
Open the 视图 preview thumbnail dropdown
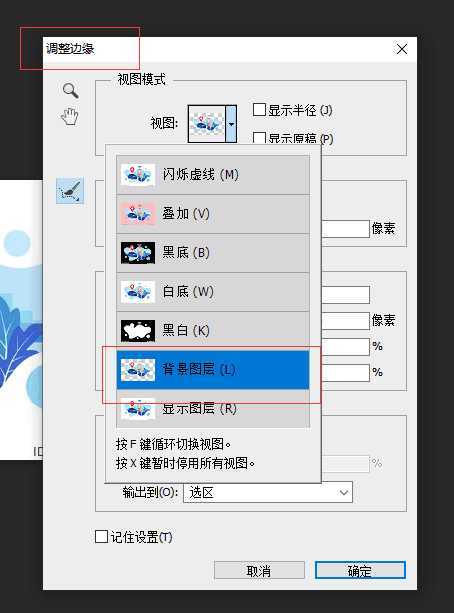pos(212,124)
